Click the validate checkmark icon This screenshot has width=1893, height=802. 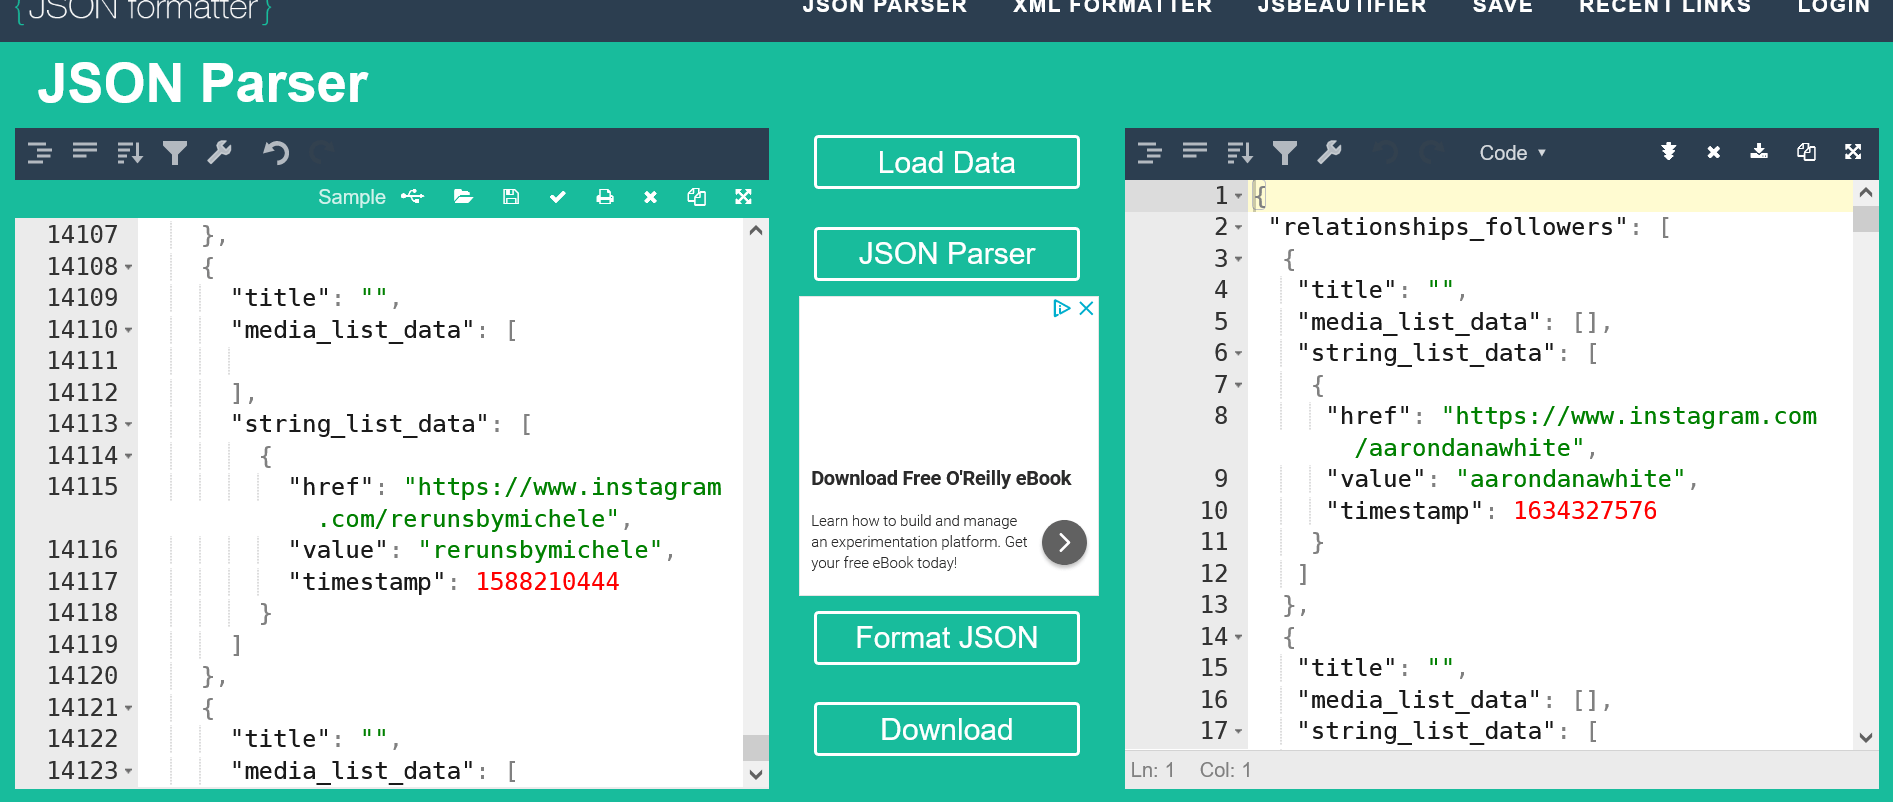(x=558, y=197)
